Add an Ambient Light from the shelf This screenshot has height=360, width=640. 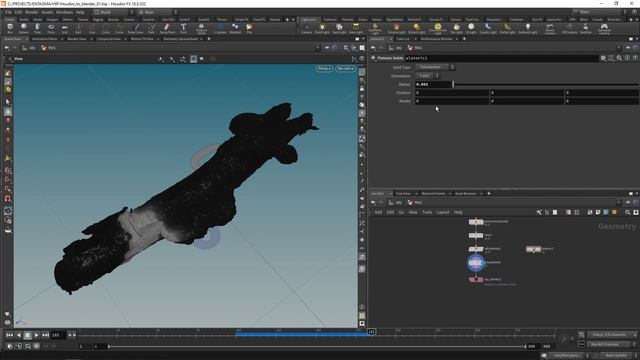(x=528, y=29)
